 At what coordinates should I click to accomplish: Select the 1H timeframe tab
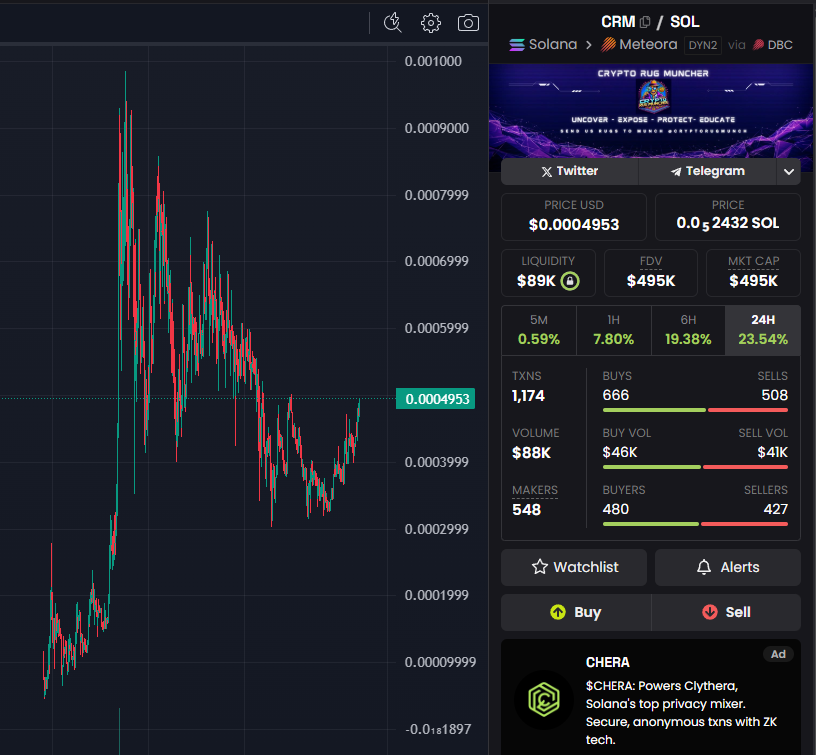coord(614,330)
